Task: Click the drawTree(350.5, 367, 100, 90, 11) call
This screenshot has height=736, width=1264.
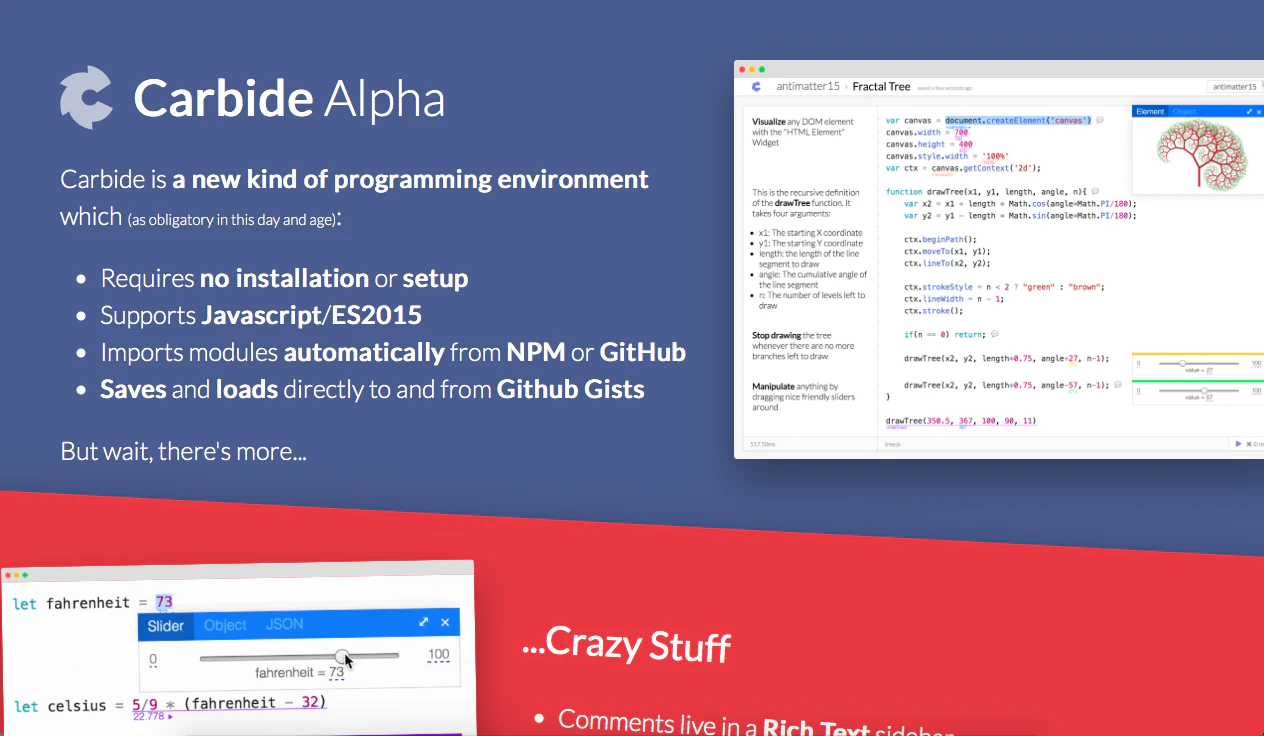Action: (961, 421)
